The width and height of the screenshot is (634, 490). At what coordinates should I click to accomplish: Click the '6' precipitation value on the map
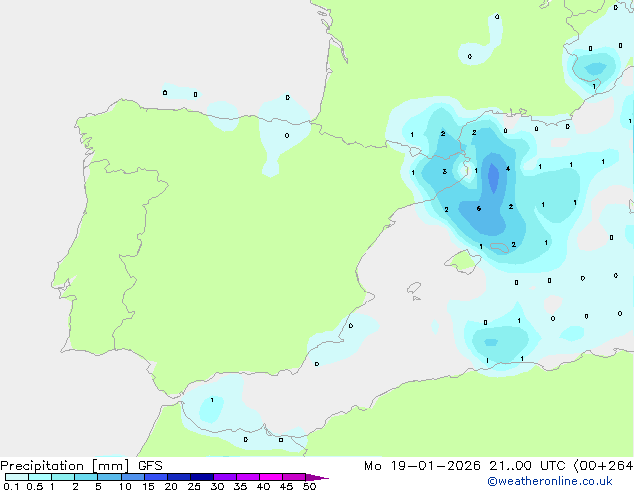[x=479, y=209]
